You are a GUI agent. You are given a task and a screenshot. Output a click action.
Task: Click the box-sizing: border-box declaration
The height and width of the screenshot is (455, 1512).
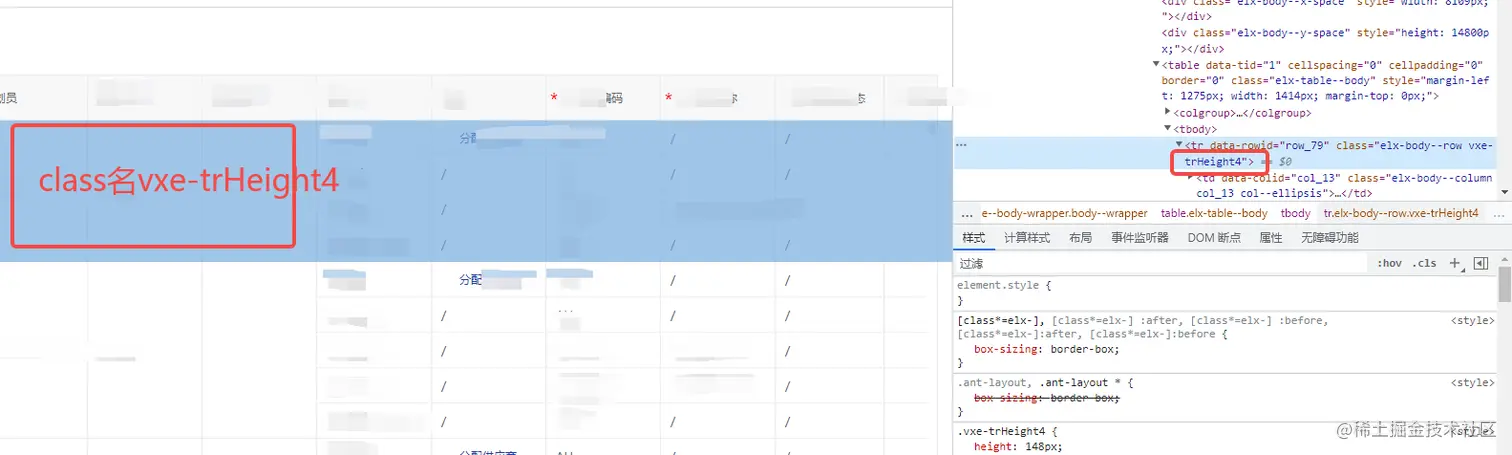click(1047, 349)
